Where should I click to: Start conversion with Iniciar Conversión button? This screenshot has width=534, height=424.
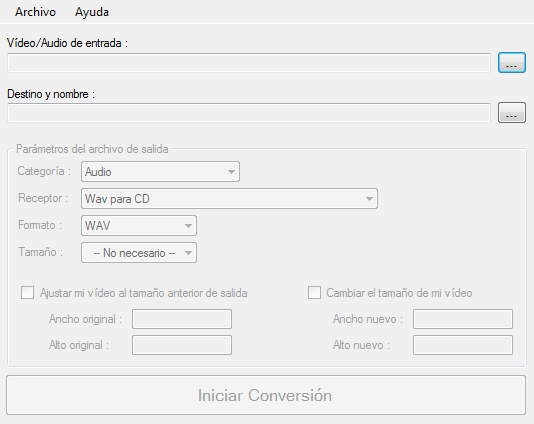tap(266, 395)
